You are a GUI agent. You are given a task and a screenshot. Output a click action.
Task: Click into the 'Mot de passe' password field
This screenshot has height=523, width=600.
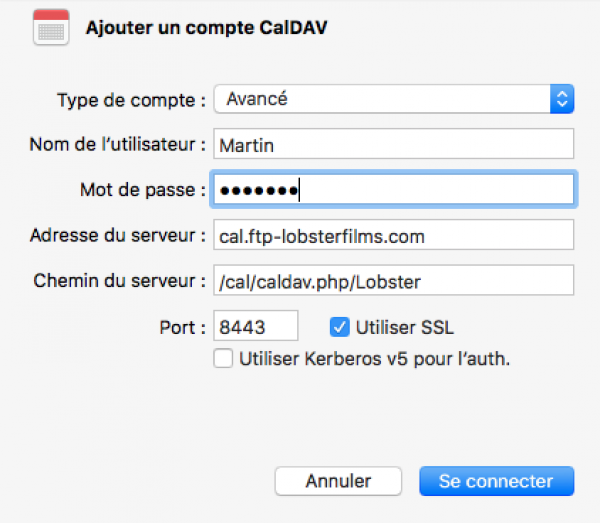pyautogui.click(x=394, y=189)
